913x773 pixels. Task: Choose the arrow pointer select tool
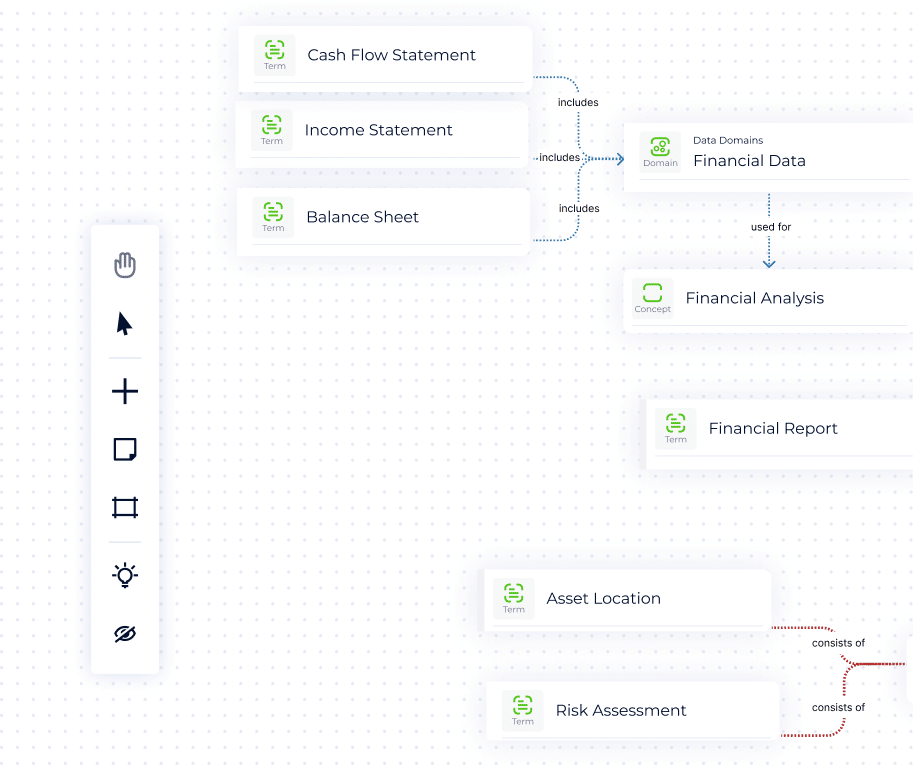coord(124,324)
